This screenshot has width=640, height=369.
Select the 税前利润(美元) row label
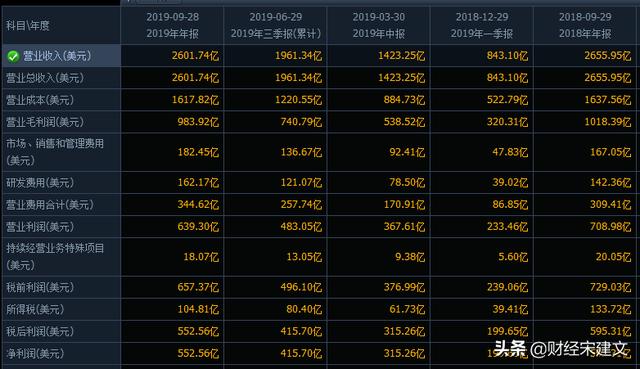click(x=40, y=287)
